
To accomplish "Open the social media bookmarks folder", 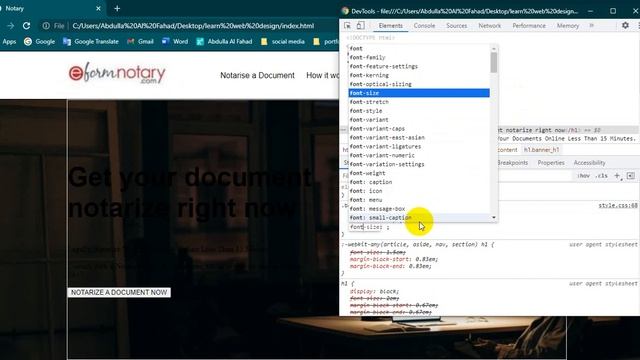I will pyautogui.click(x=282, y=41).
